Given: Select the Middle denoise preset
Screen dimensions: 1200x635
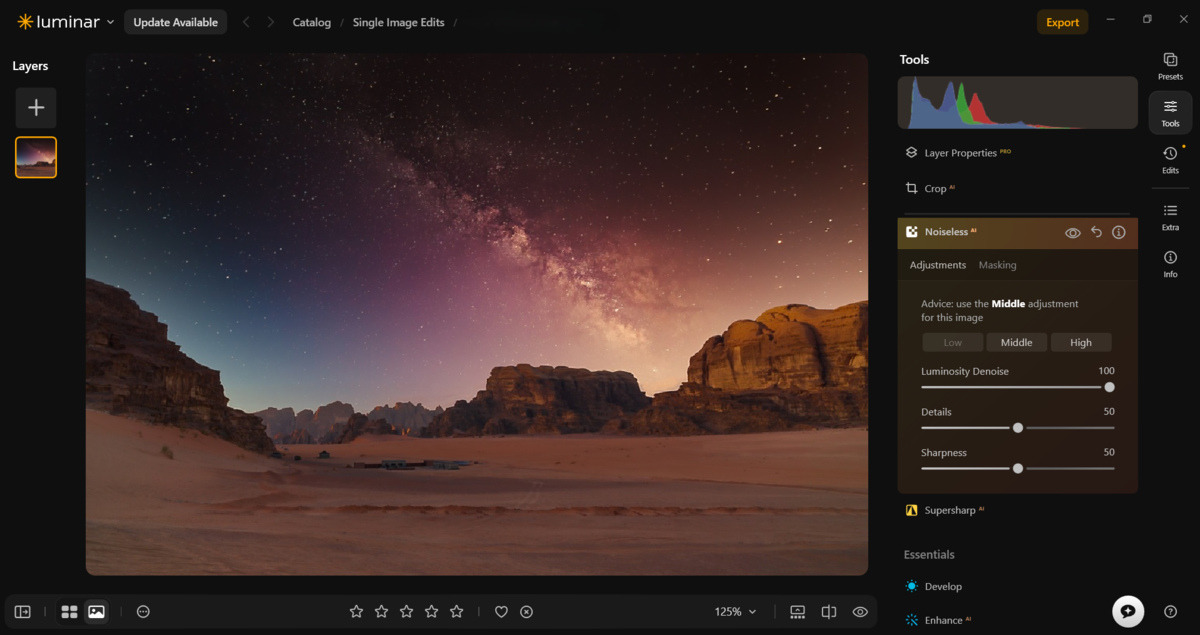Looking at the screenshot, I should pyautogui.click(x=1016, y=342).
